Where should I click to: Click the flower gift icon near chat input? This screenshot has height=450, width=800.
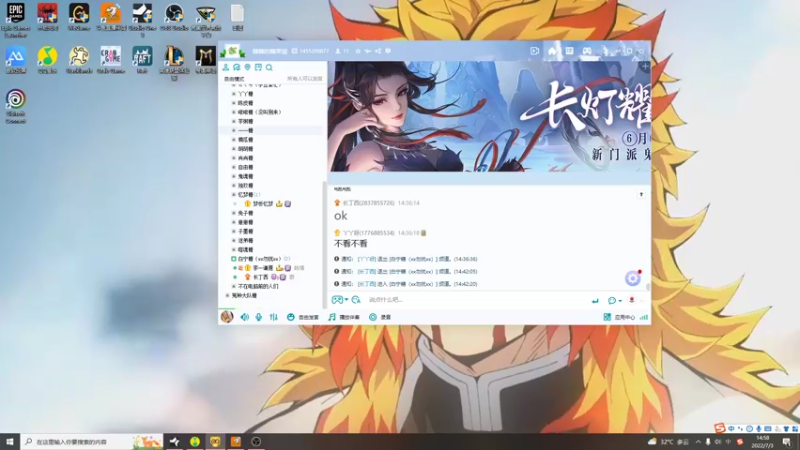632,300
